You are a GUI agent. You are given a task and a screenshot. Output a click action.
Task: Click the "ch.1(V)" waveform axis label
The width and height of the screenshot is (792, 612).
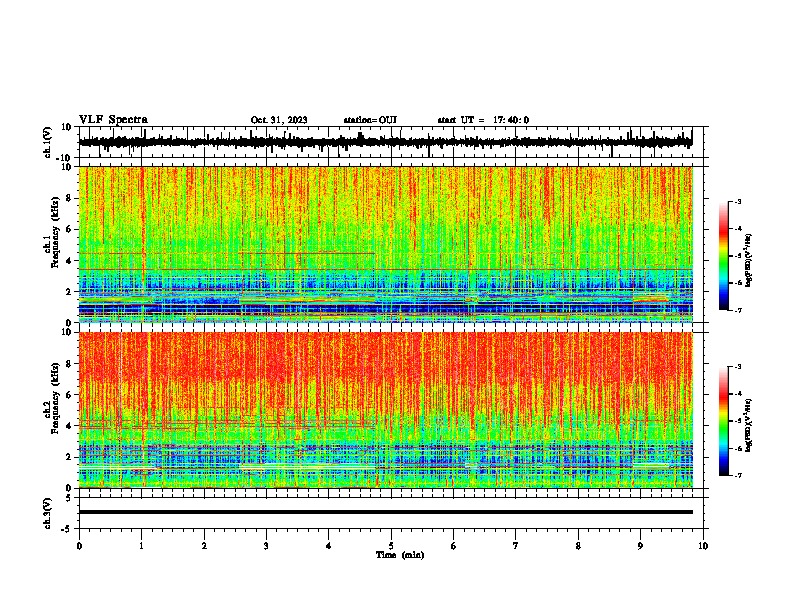(48, 142)
